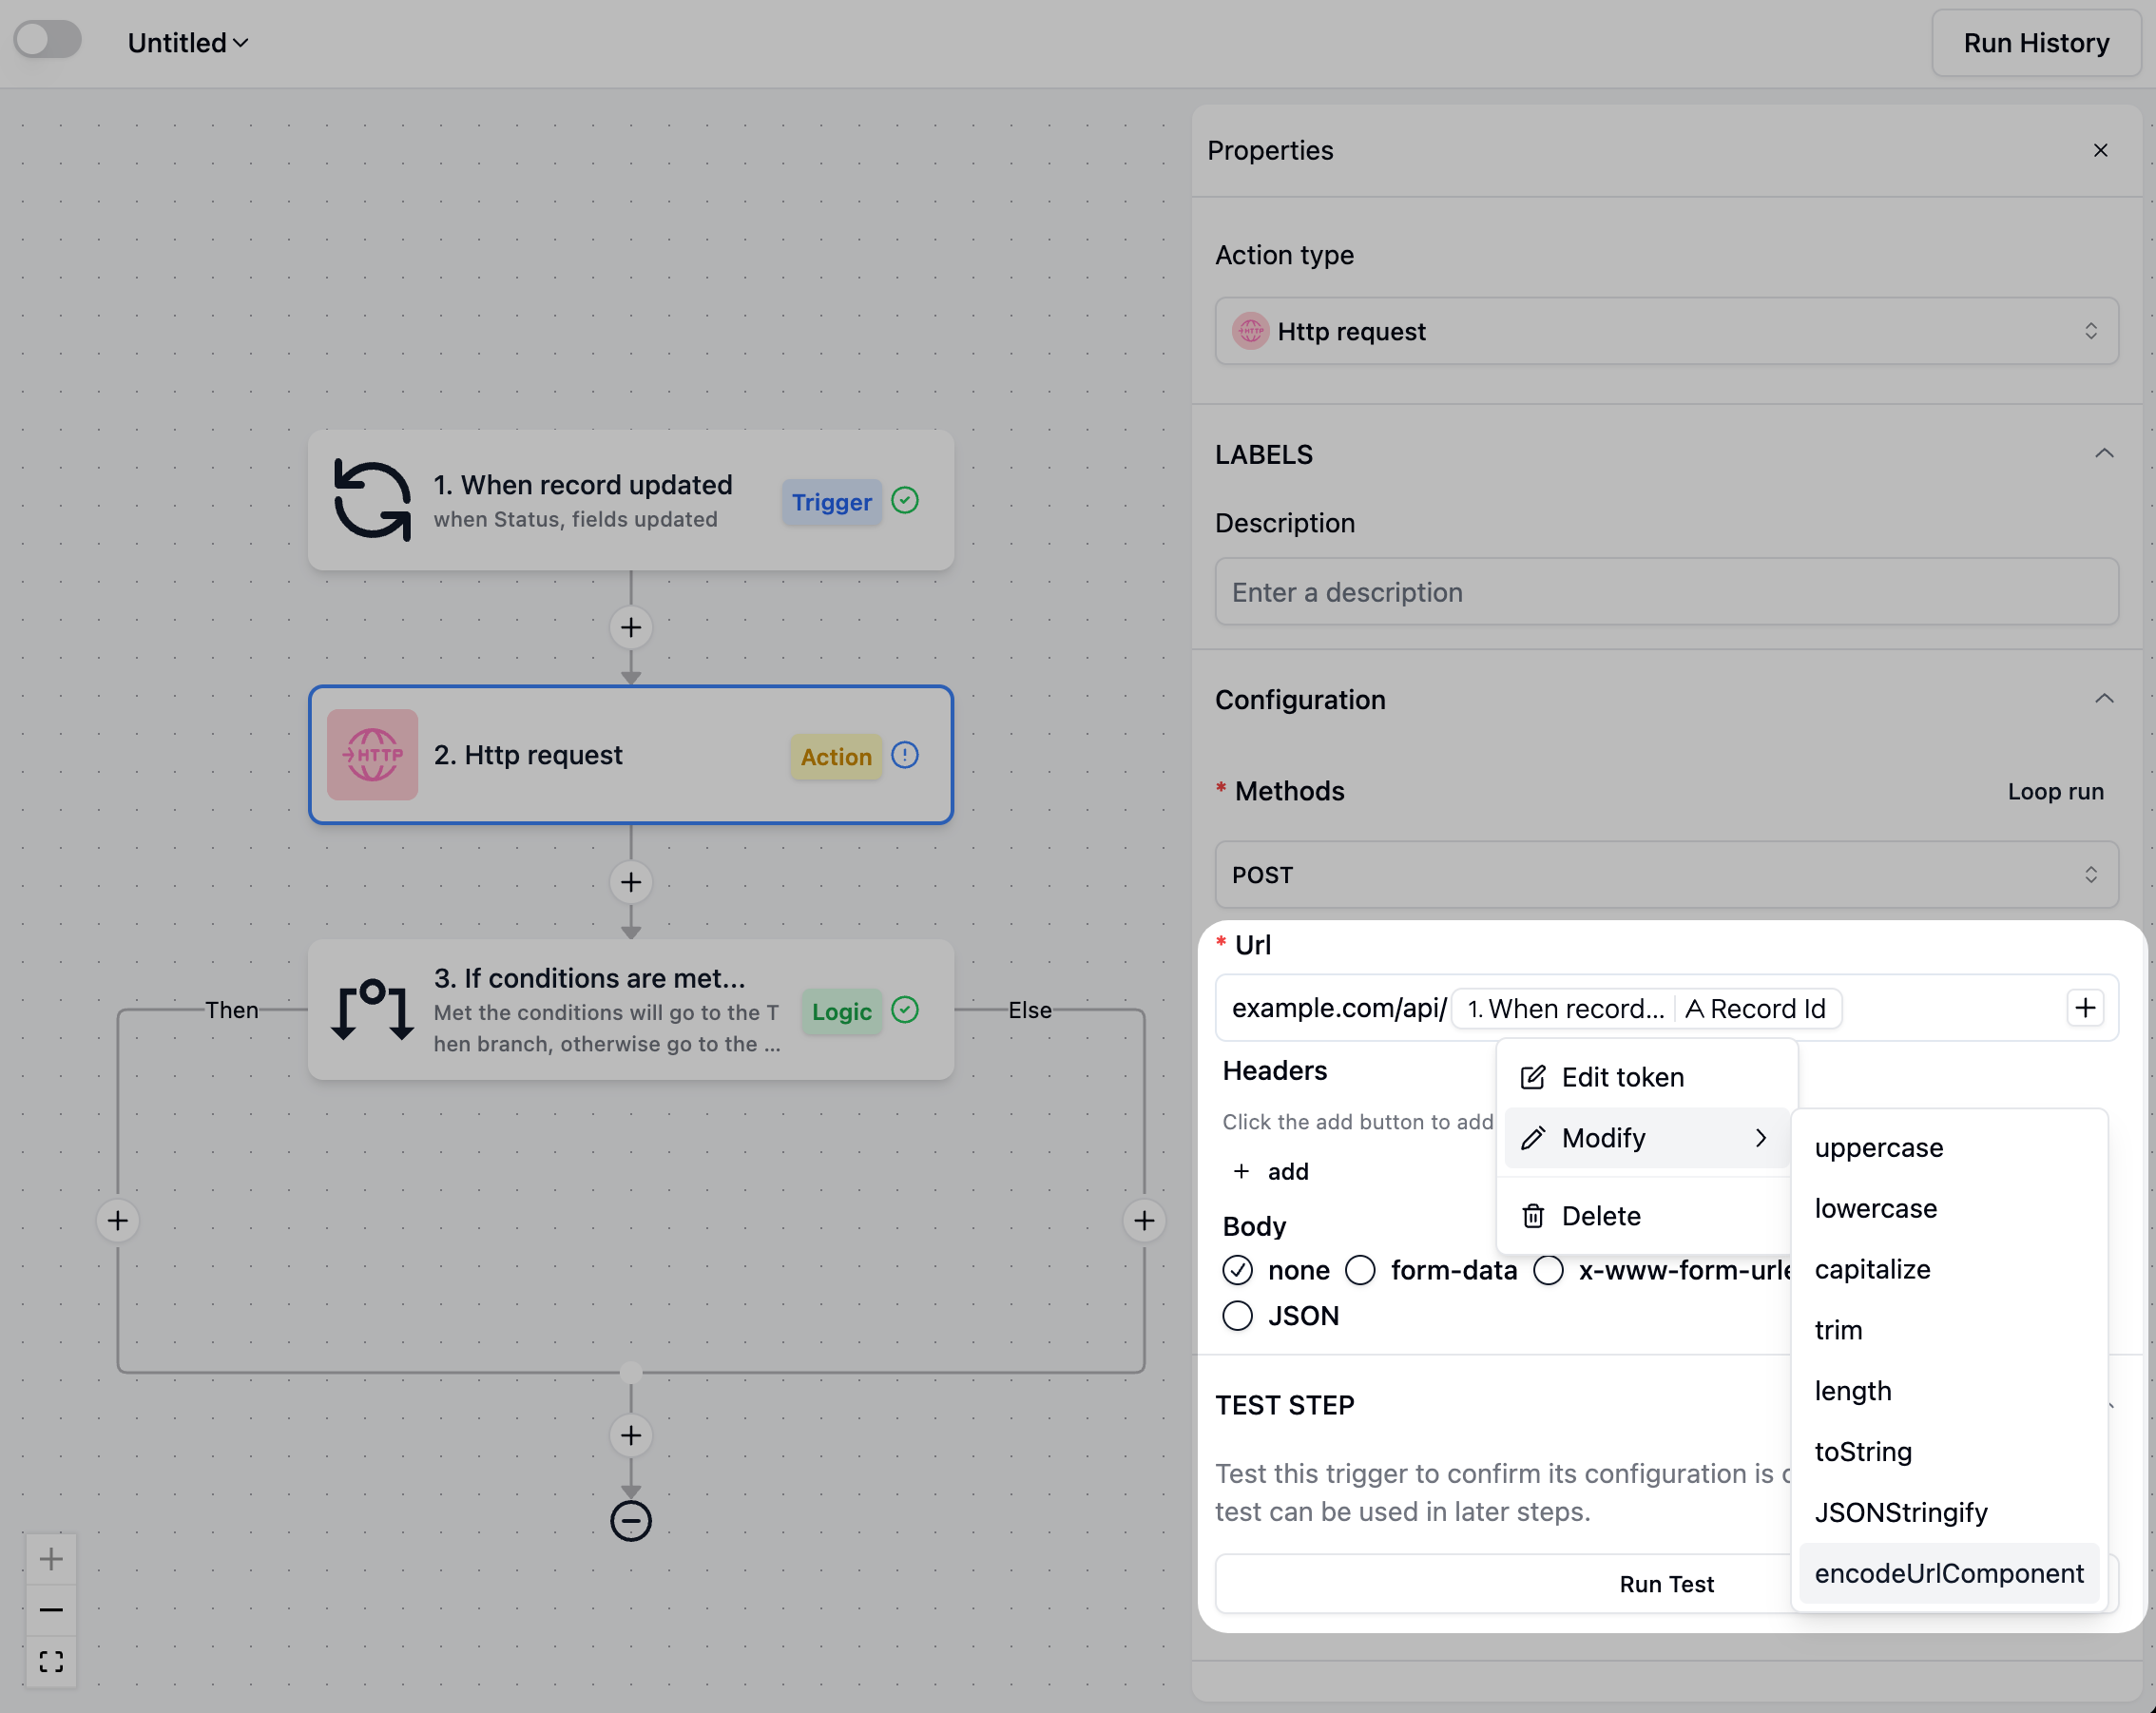
Task: Zoom out canvas with minus control
Action: click(51, 1610)
